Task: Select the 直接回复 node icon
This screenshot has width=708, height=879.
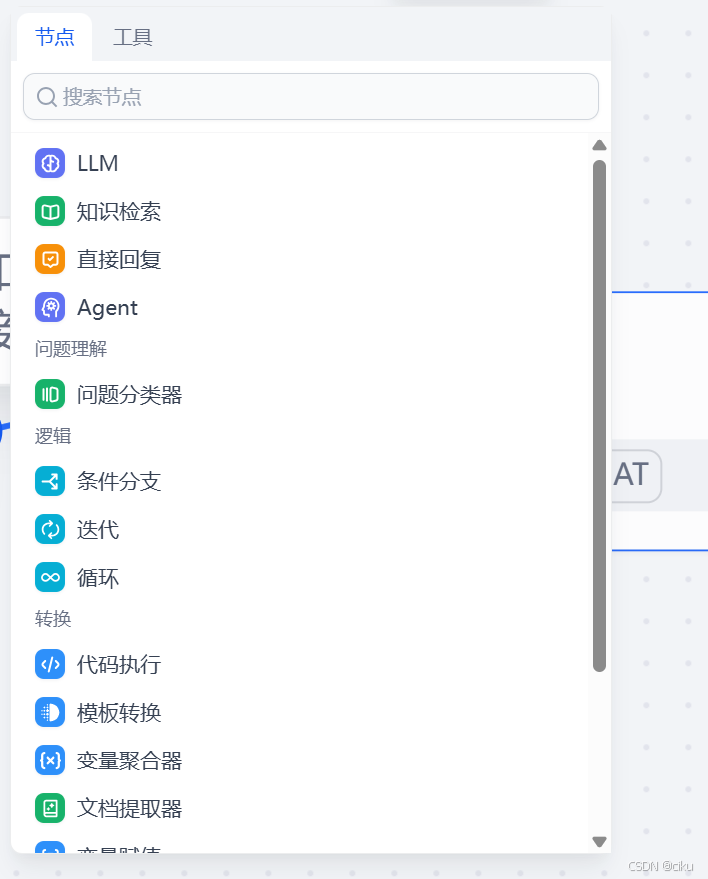Action: (x=50, y=259)
